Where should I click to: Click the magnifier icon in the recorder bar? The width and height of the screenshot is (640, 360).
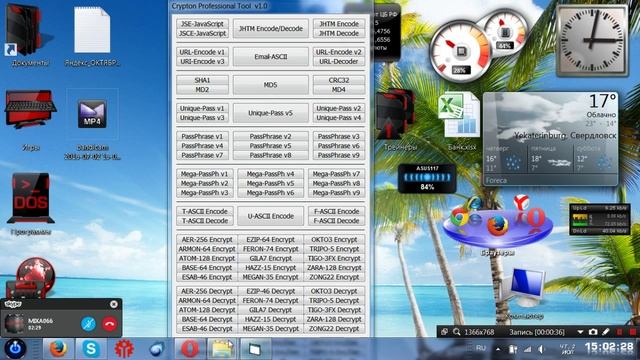(x=456, y=332)
